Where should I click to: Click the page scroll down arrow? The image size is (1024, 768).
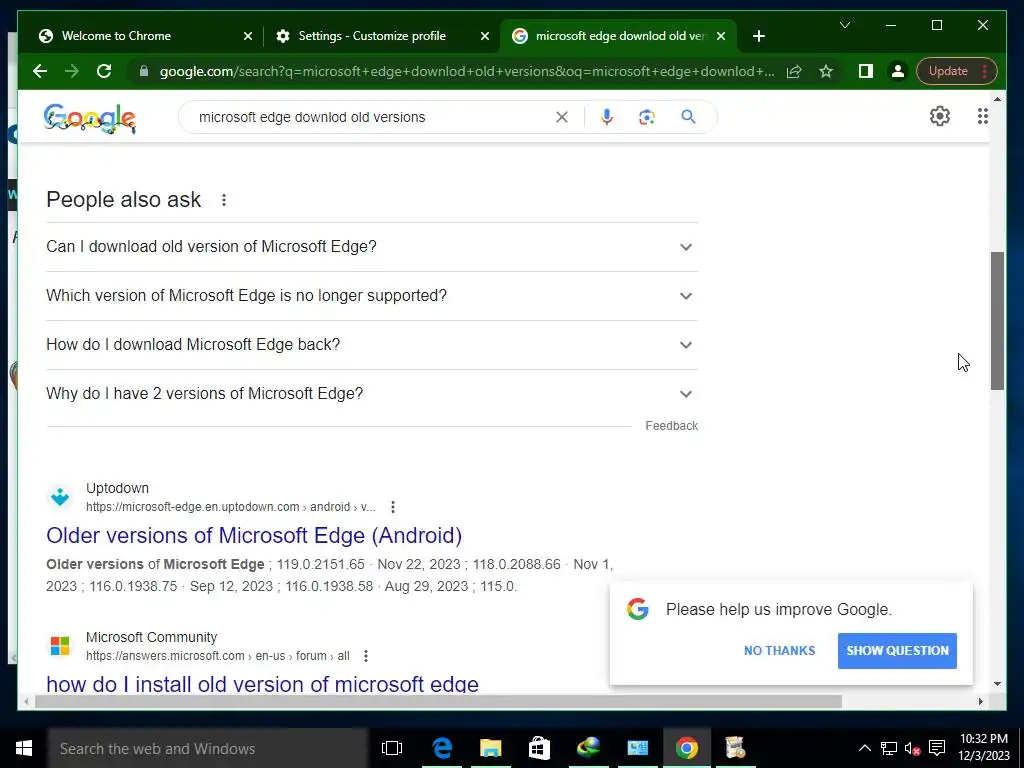(997, 684)
